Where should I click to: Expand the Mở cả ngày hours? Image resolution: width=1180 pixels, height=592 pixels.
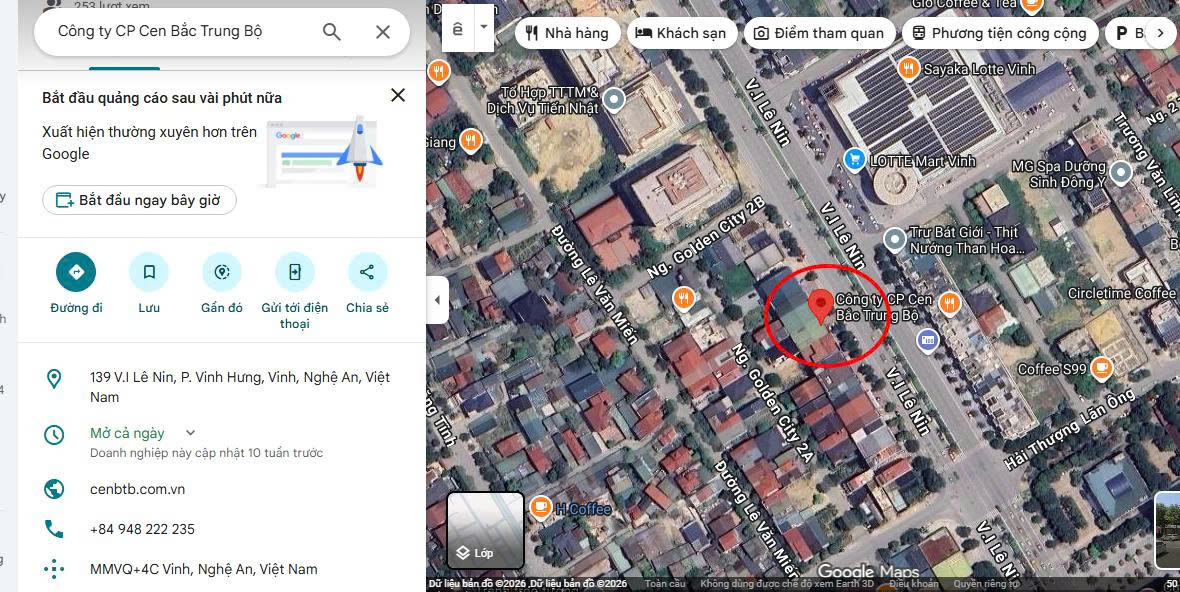click(x=191, y=433)
